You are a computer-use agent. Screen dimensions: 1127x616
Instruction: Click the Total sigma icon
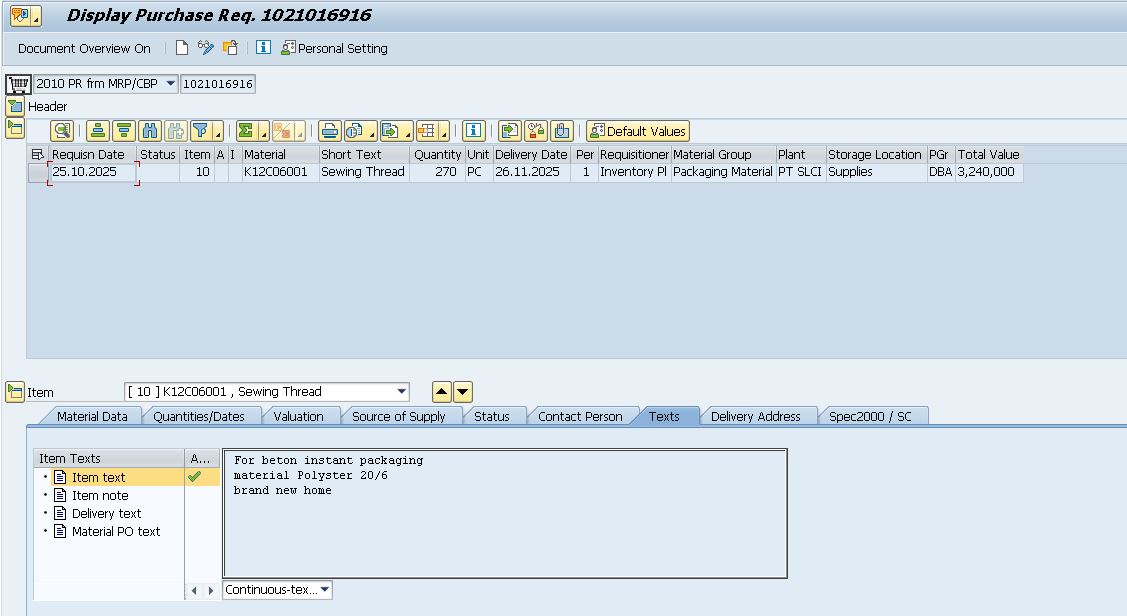245,131
